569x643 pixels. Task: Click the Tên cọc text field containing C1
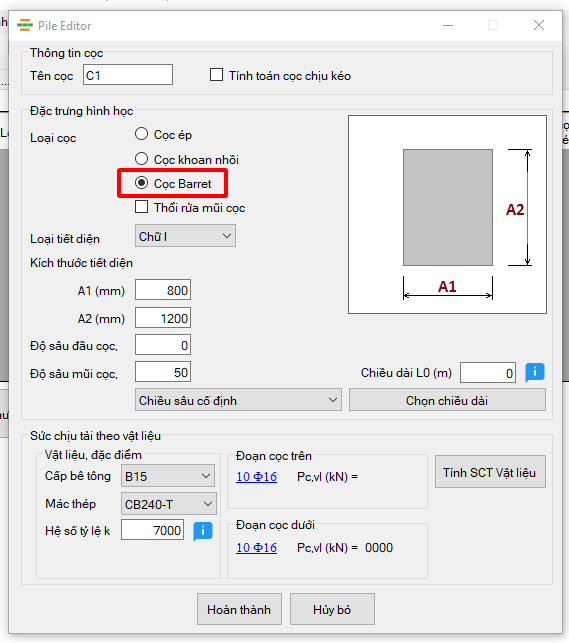tap(128, 75)
